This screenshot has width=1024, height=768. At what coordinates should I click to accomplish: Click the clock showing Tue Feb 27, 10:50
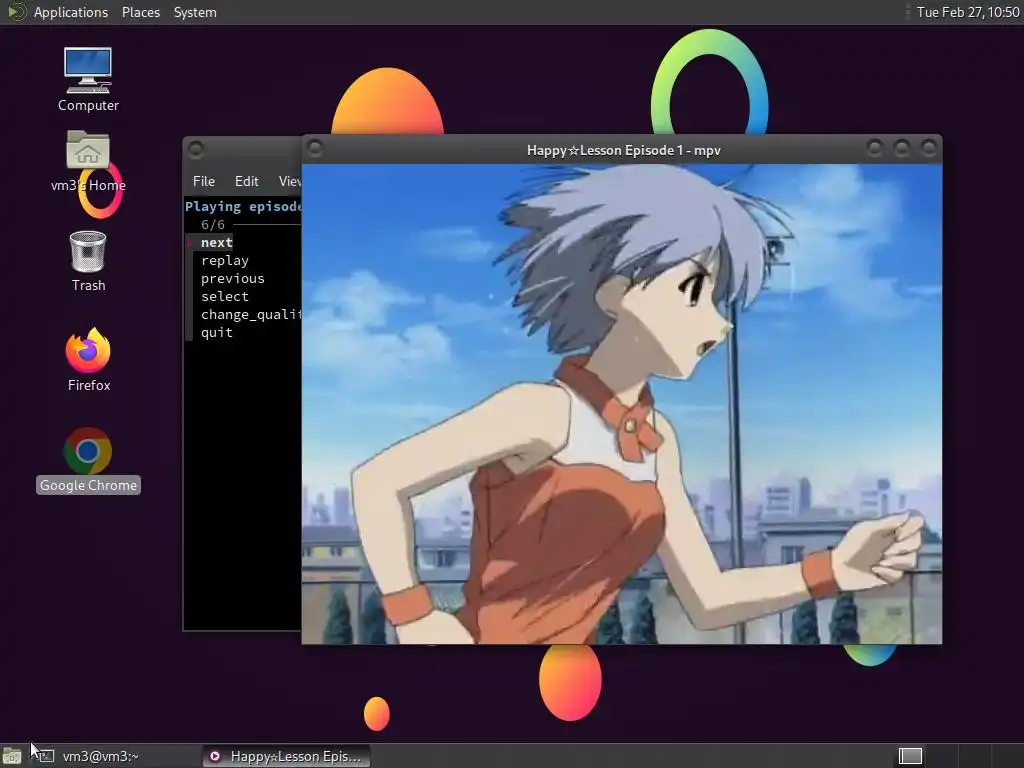(967, 12)
